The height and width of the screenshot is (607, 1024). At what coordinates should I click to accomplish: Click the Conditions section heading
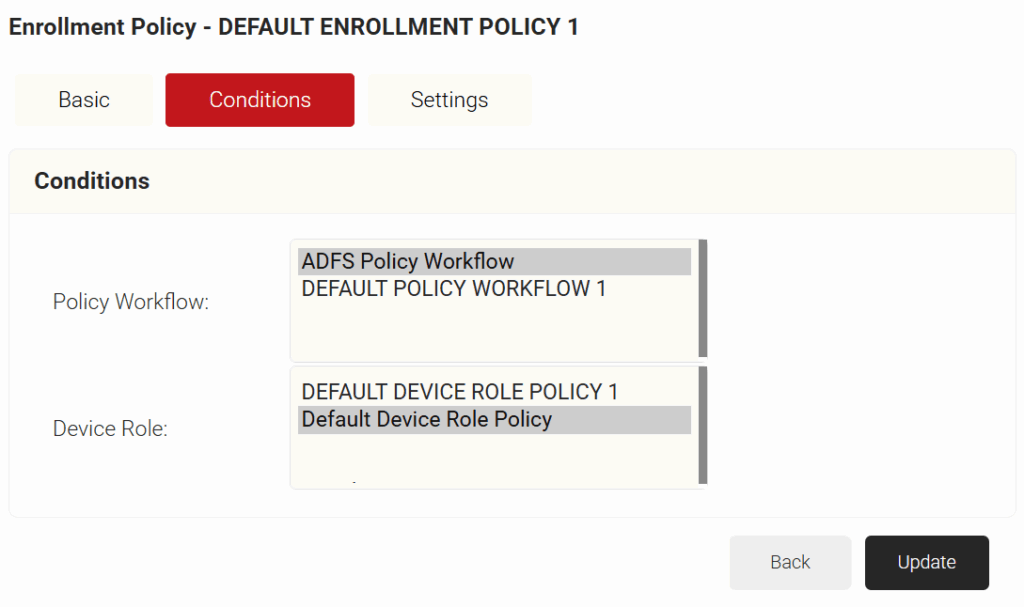(92, 181)
